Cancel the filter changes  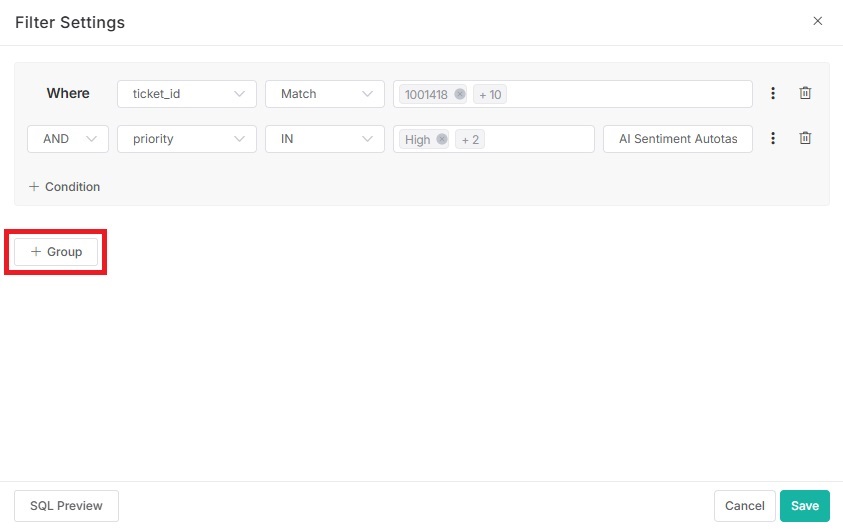[x=744, y=506]
